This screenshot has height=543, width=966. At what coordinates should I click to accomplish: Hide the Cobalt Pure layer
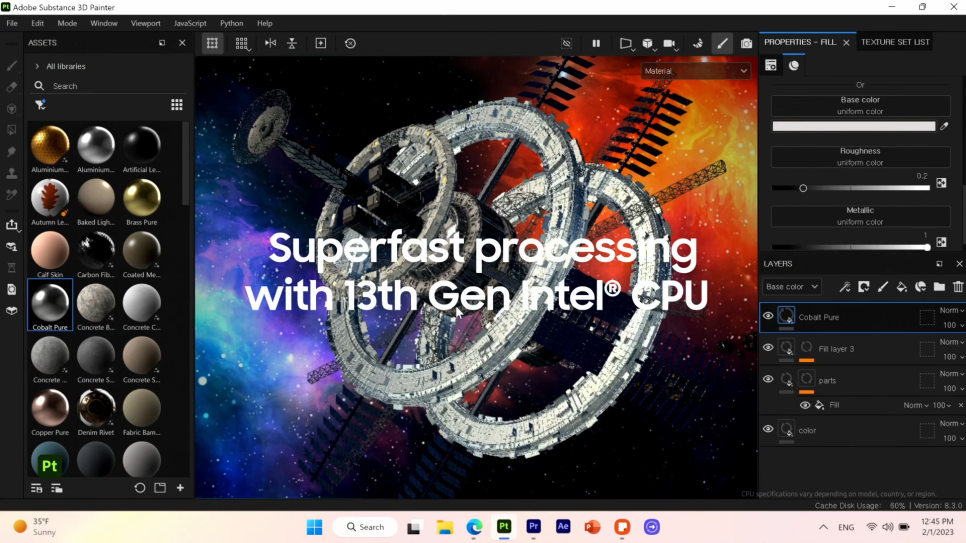point(768,316)
